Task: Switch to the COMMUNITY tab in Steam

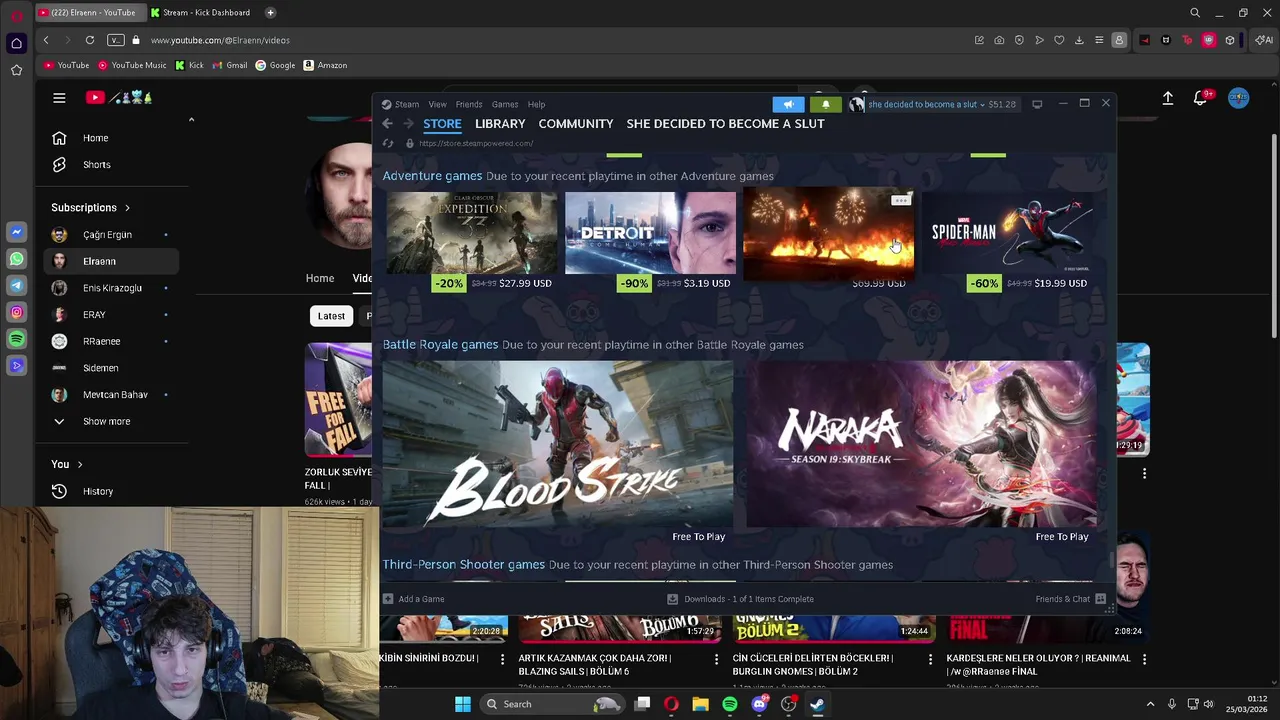Action: point(576,124)
